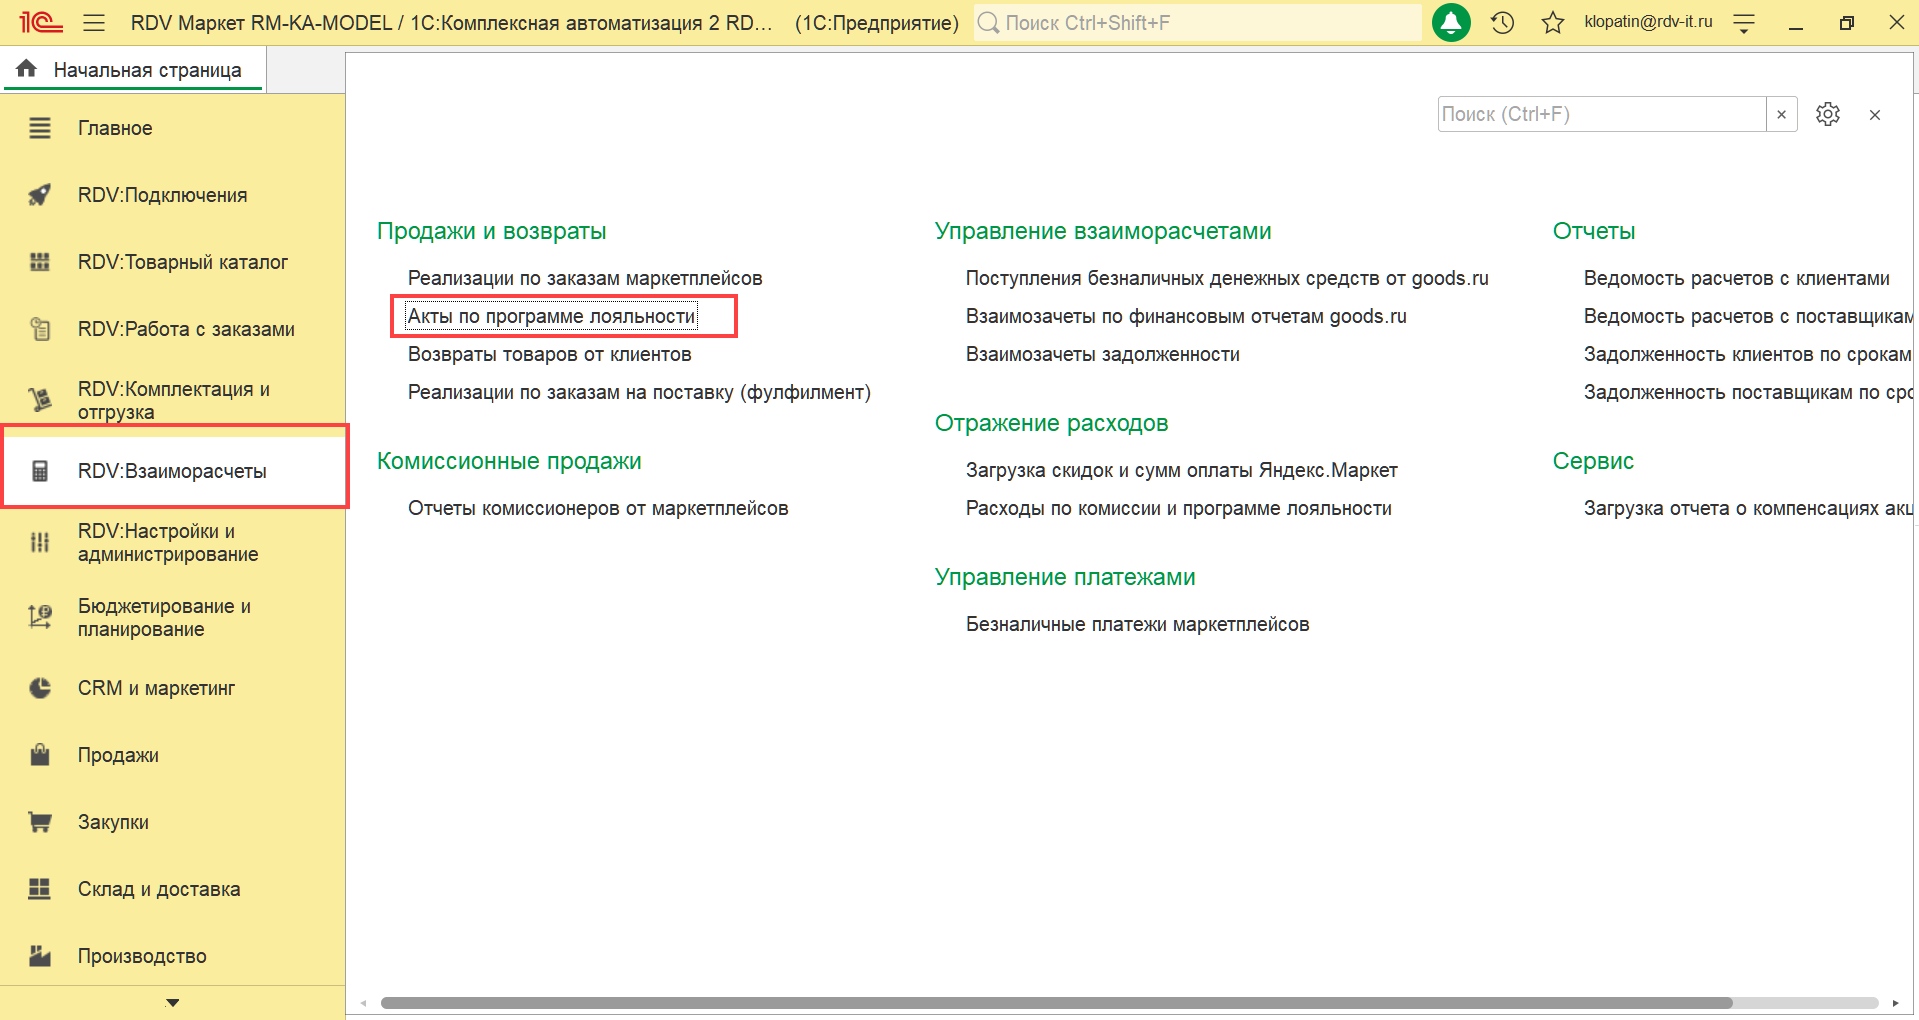Select the RDV:Взаиморасчеты section
1919x1020 pixels.
point(172,471)
